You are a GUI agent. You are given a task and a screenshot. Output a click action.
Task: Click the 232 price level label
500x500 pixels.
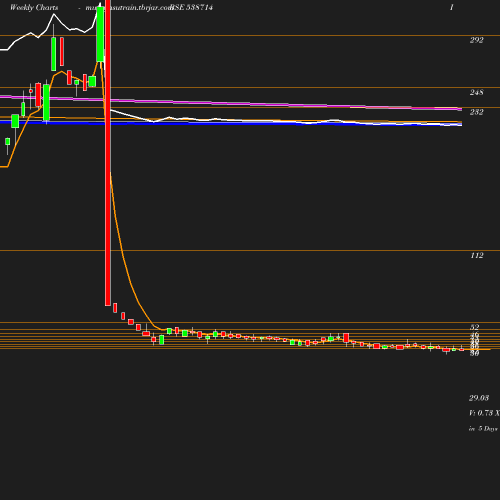[476, 112]
